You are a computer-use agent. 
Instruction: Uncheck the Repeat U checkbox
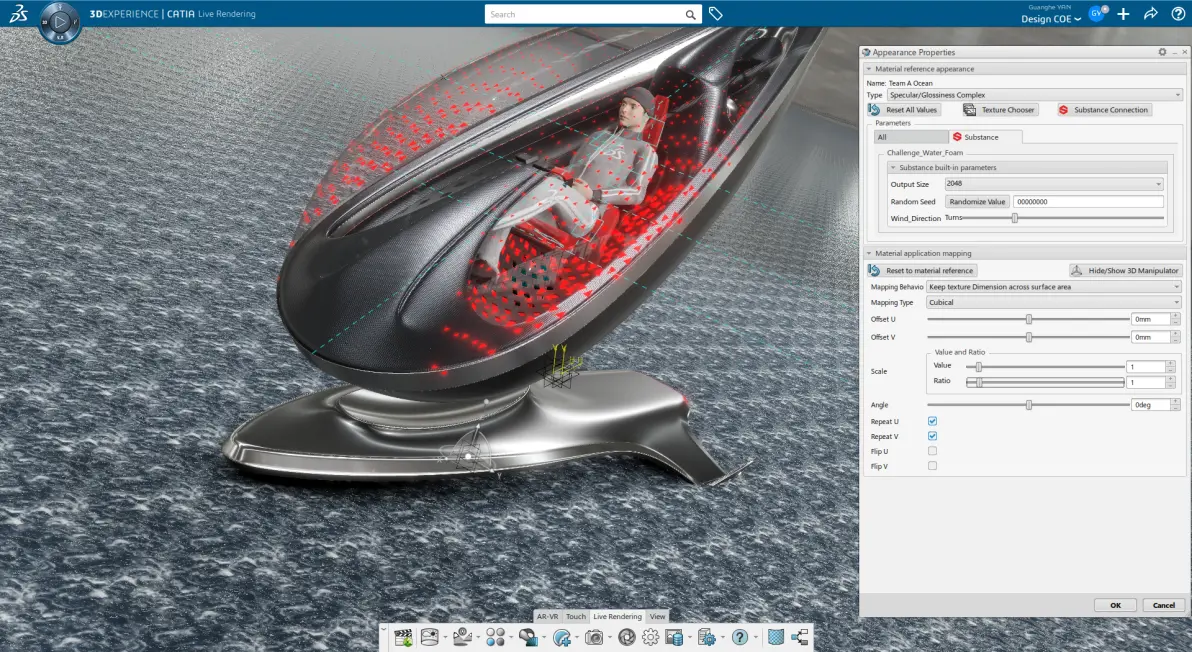(x=932, y=421)
